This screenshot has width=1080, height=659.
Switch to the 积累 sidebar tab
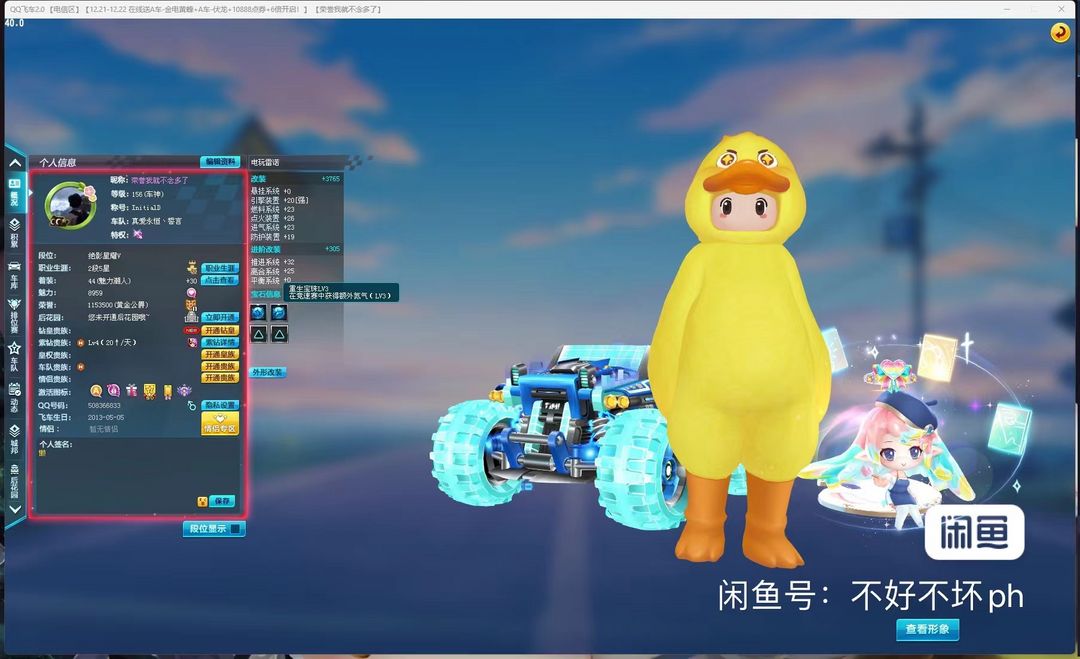point(14,233)
